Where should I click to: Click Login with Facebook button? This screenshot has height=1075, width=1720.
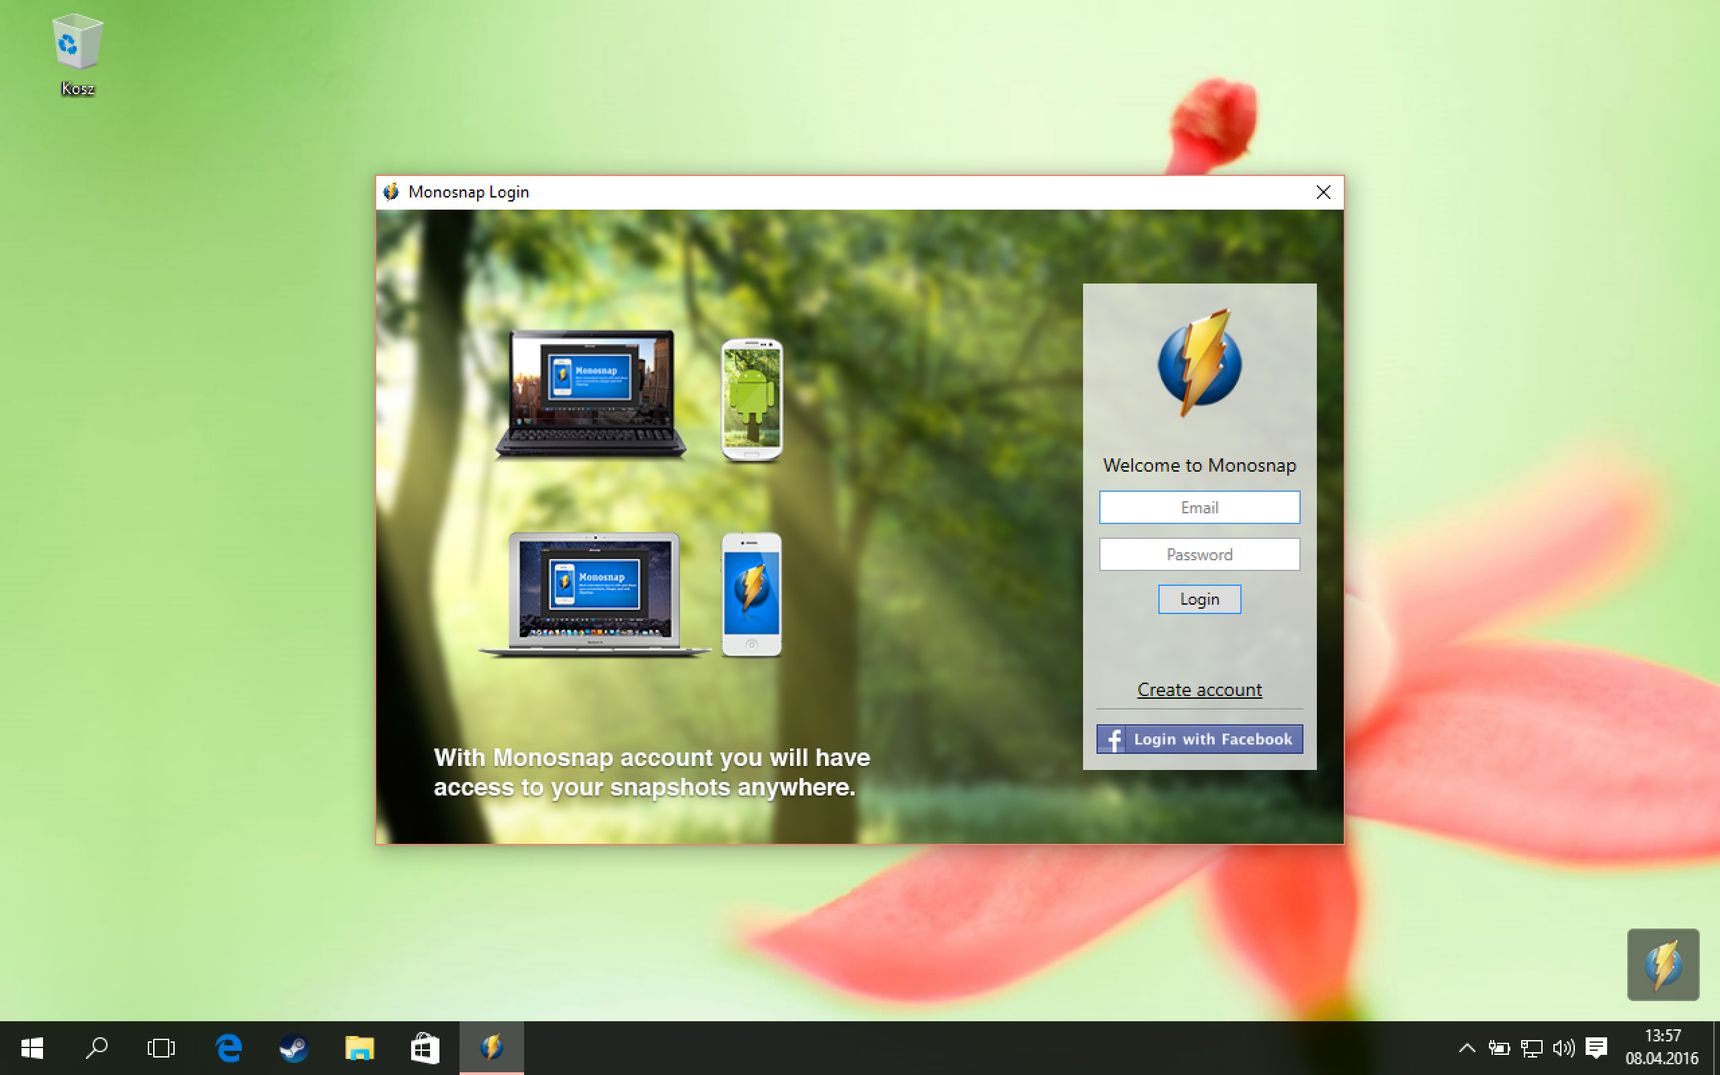pyautogui.click(x=1199, y=739)
